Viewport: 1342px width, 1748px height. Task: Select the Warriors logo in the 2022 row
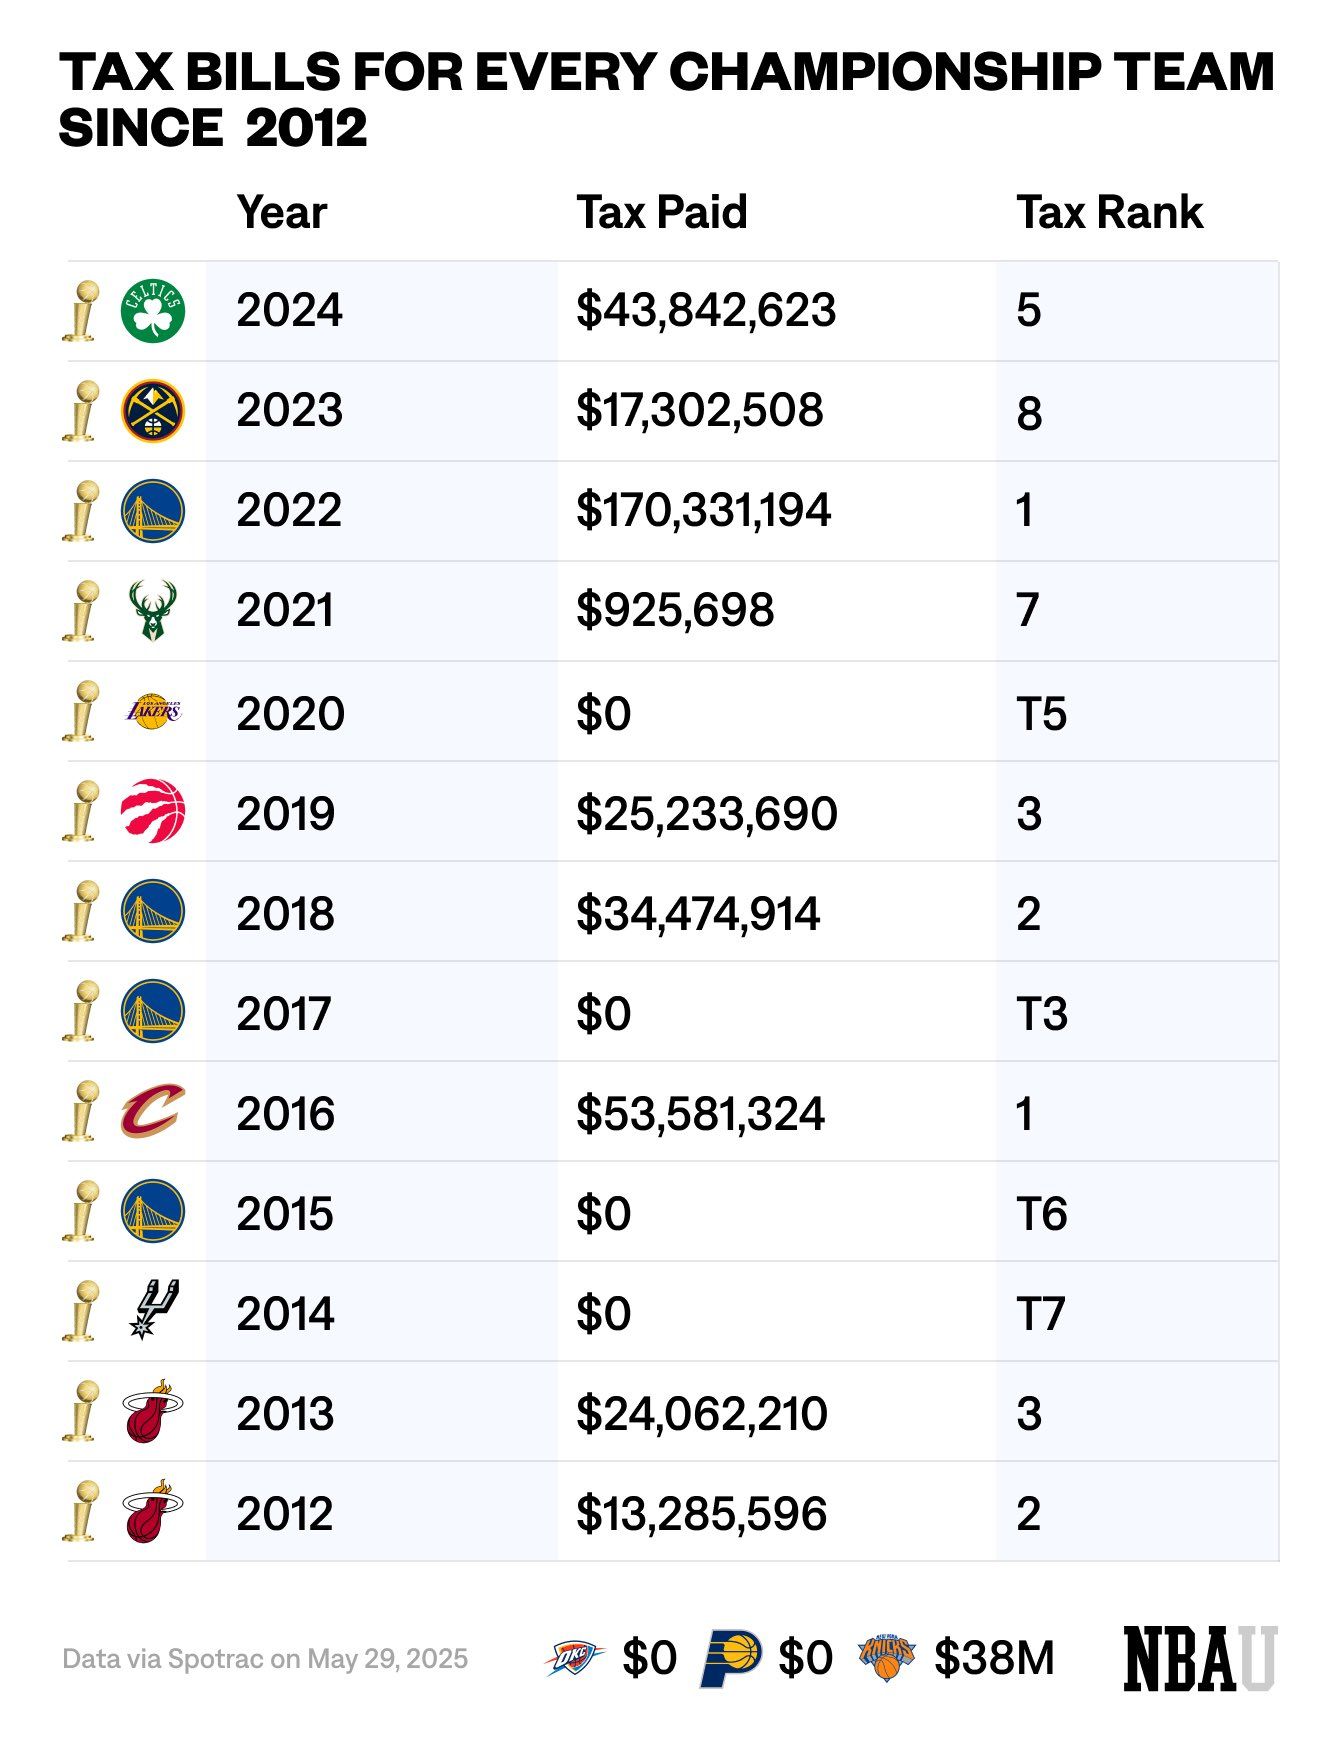pos(153,511)
